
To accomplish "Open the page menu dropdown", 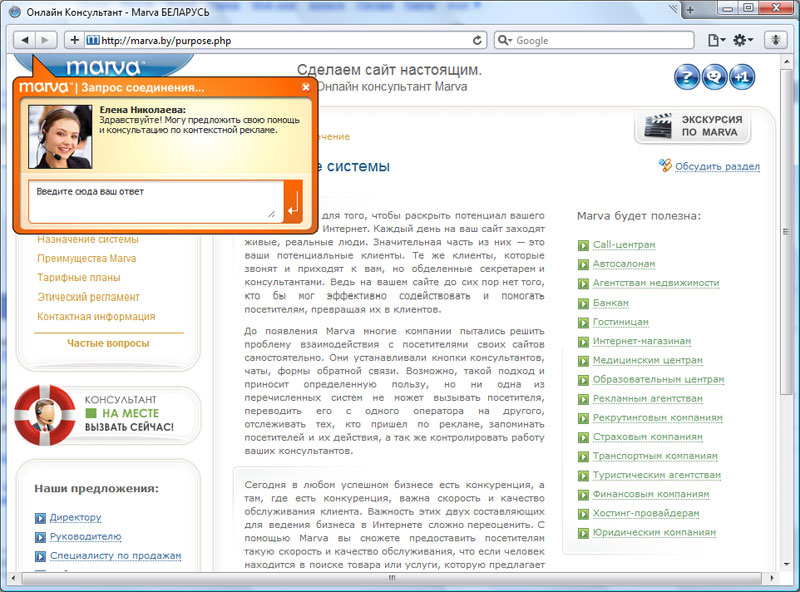I will click(x=715, y=40).
